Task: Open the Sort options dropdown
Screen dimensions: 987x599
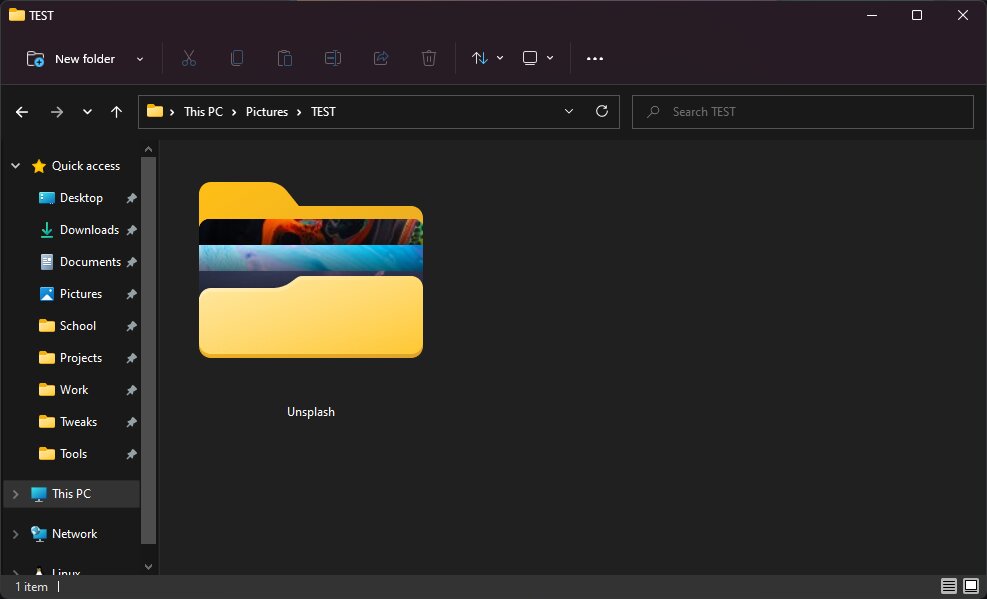Action: tap(487, 59)
